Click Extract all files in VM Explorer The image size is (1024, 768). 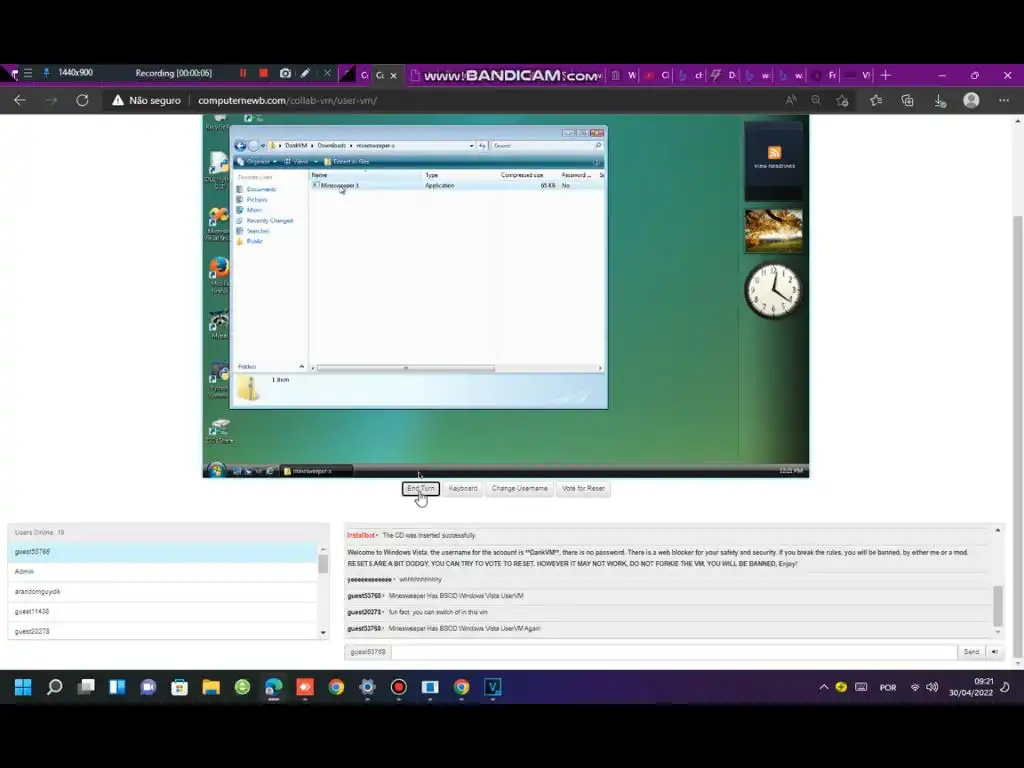347,161
